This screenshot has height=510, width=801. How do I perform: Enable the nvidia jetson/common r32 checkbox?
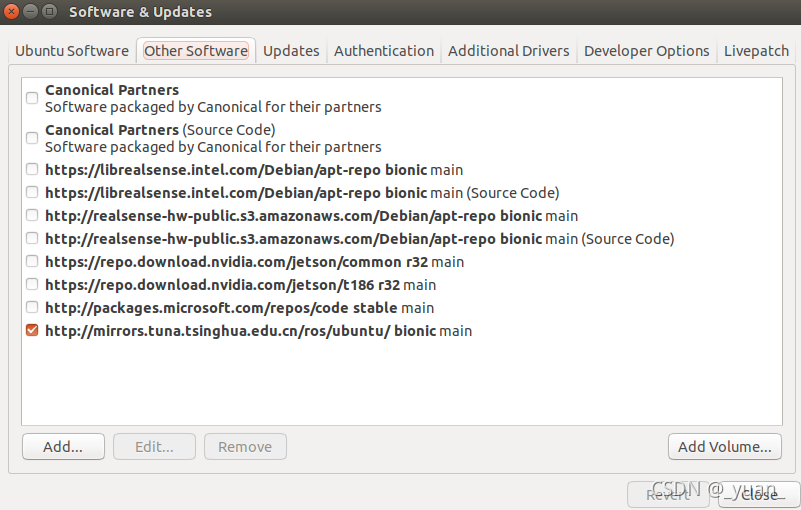coord(32,261)
